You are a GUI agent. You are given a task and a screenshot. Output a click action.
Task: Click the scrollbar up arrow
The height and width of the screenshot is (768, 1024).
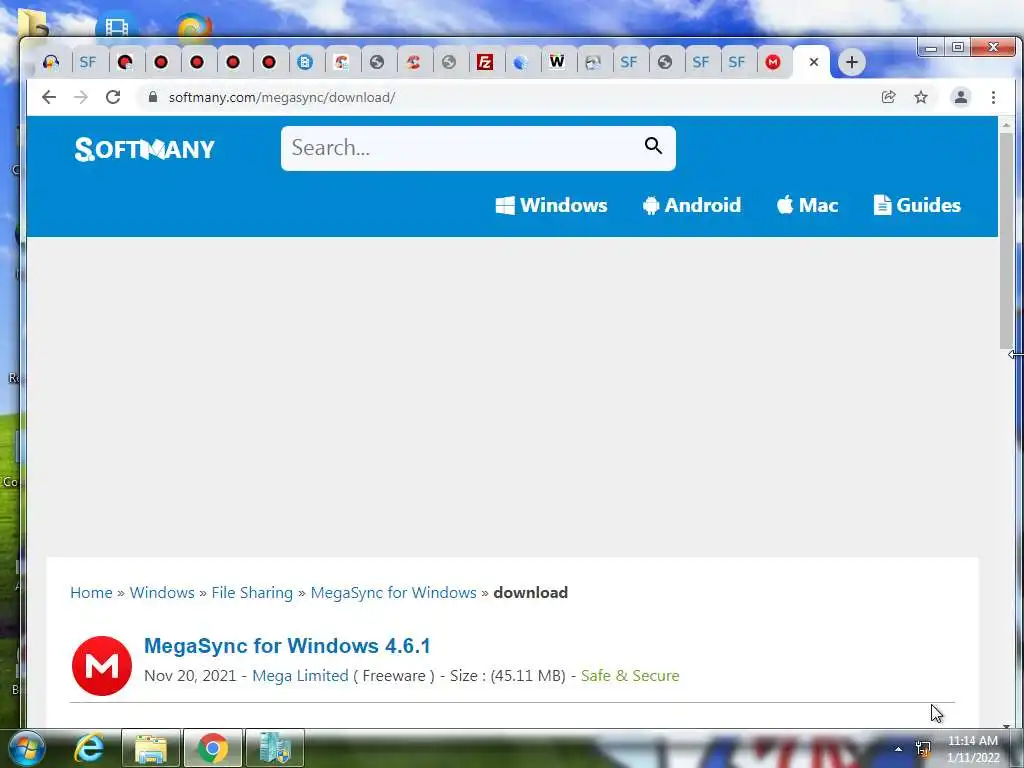click(1006, 124)
